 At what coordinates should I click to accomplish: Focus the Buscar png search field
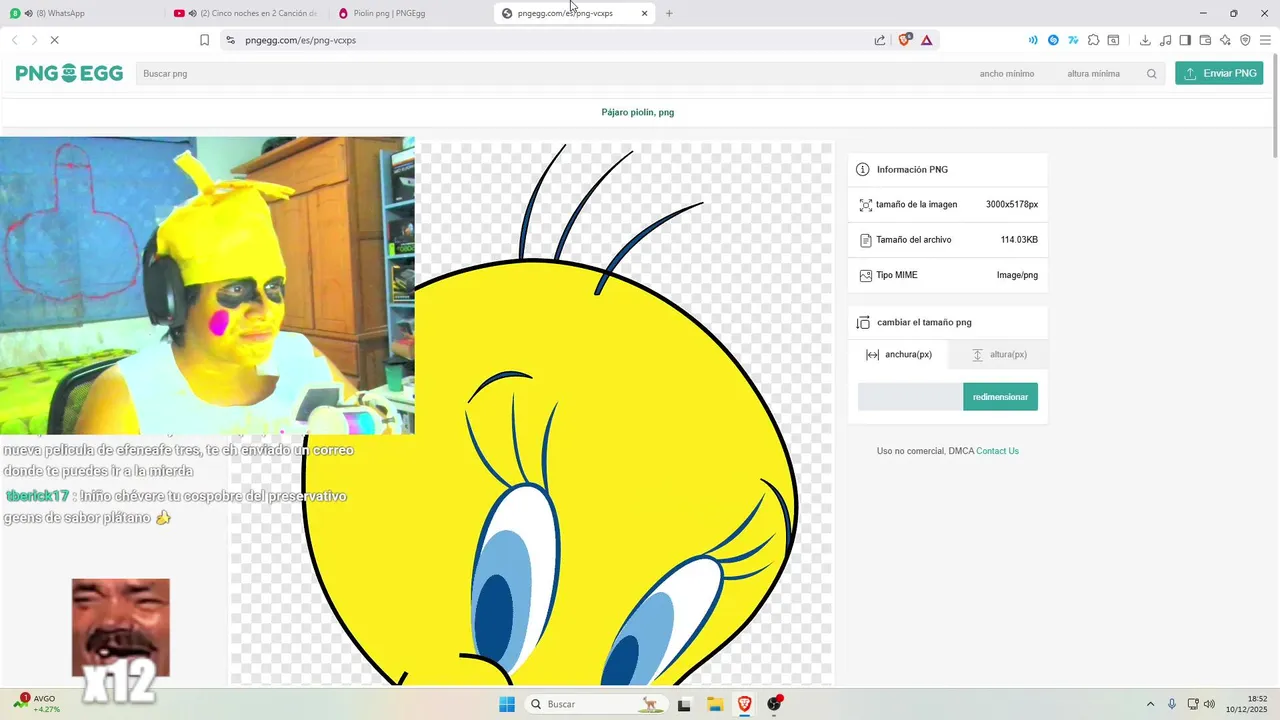click(x=550, y=74)
